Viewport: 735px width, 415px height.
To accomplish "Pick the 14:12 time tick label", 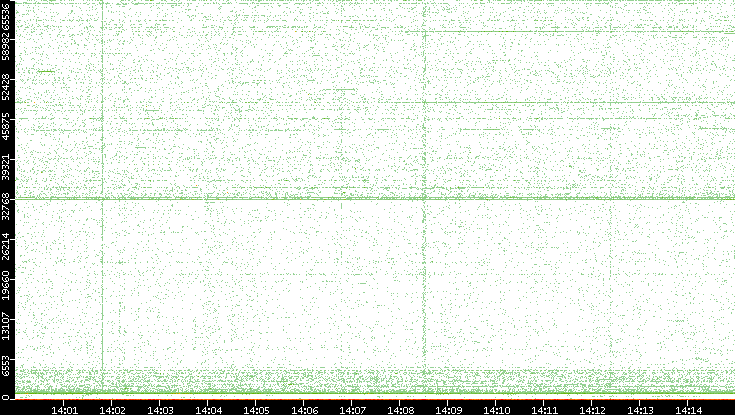I will pos(592,410).
